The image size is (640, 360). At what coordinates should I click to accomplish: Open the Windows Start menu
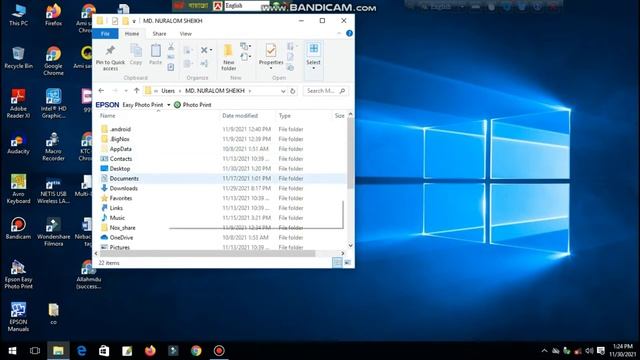[x=12, y=351]
